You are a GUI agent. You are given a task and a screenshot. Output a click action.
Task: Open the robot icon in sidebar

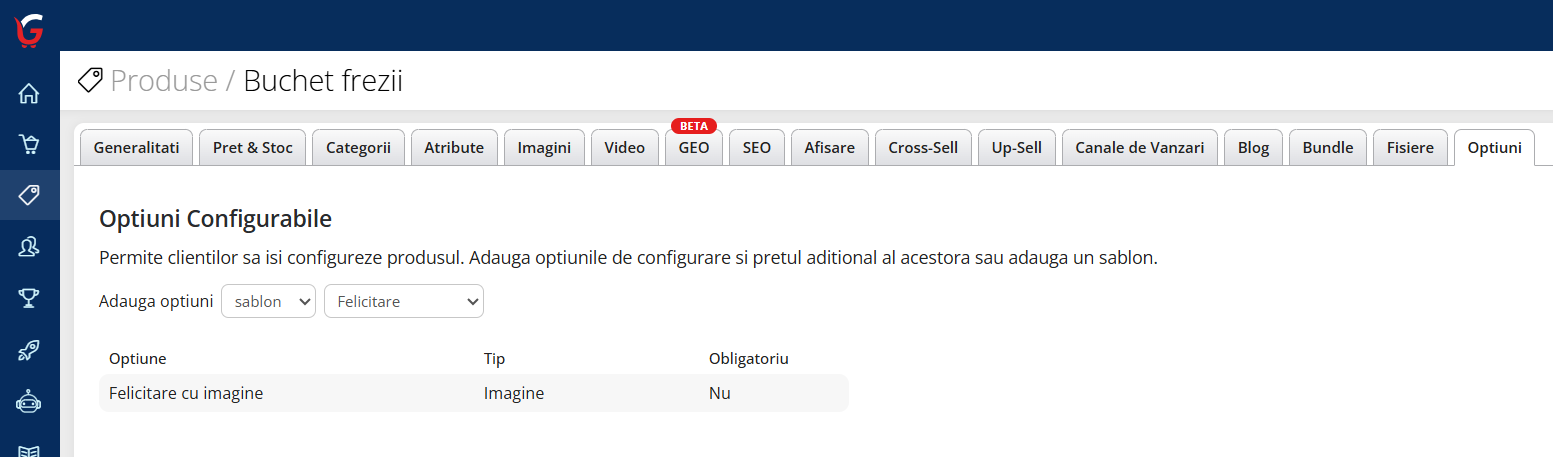(29, 401)
